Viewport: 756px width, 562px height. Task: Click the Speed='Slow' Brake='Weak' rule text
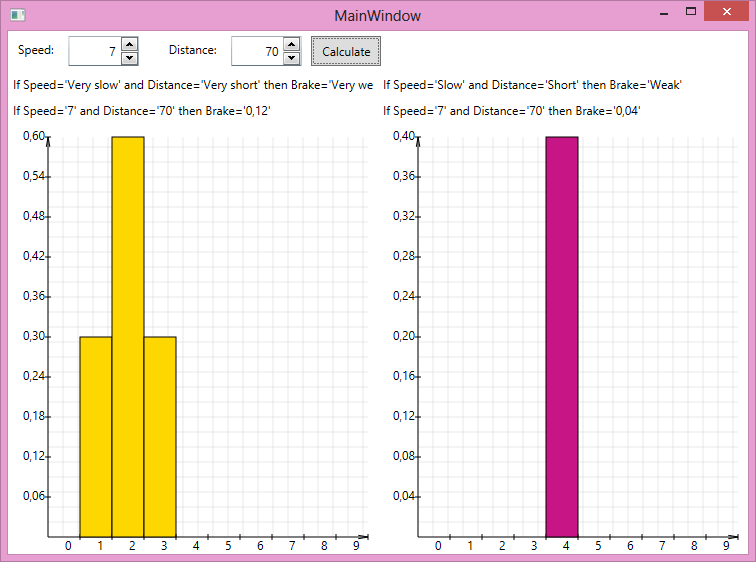coord(532,86)
